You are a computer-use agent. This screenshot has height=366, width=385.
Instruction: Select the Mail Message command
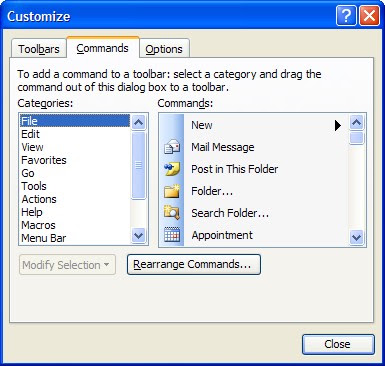click(x=254, y=147)
